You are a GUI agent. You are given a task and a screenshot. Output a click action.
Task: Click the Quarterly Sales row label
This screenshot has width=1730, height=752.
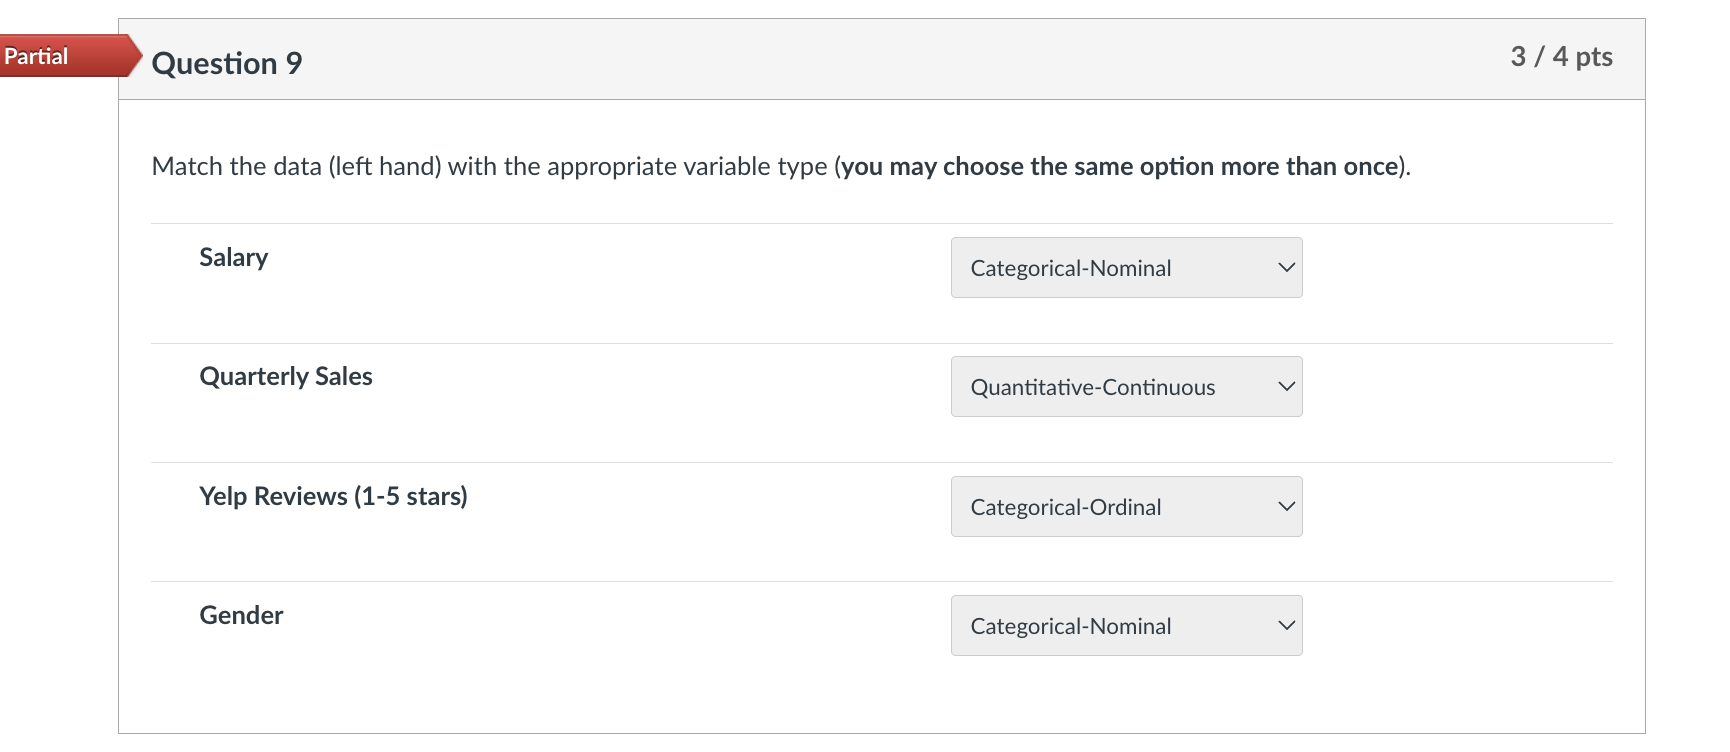(x=286, y=377)
